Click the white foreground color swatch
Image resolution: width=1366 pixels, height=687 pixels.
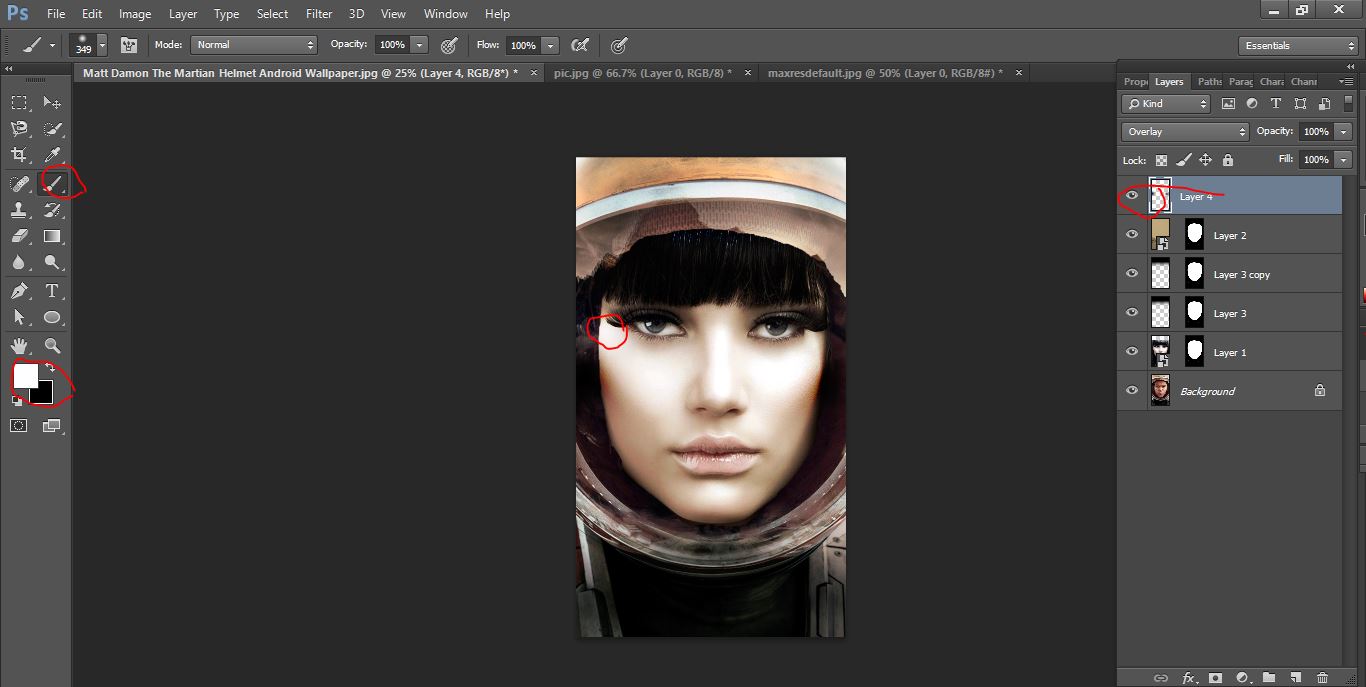tap(25, 376)
